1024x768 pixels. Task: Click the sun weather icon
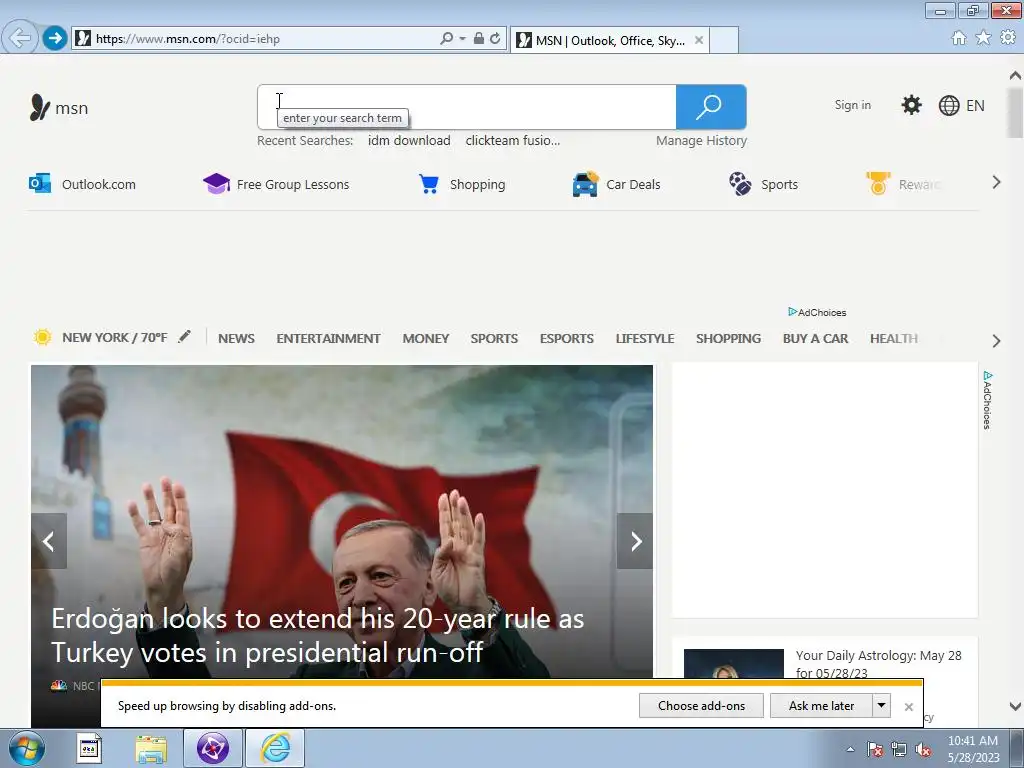click(42, 337)
